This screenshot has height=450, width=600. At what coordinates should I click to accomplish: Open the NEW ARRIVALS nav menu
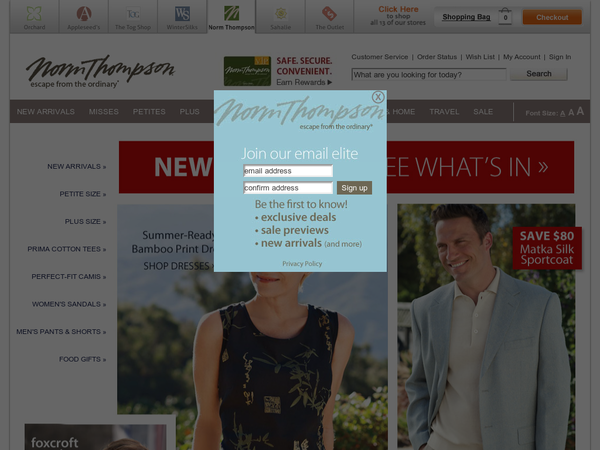tap(46, 112)
